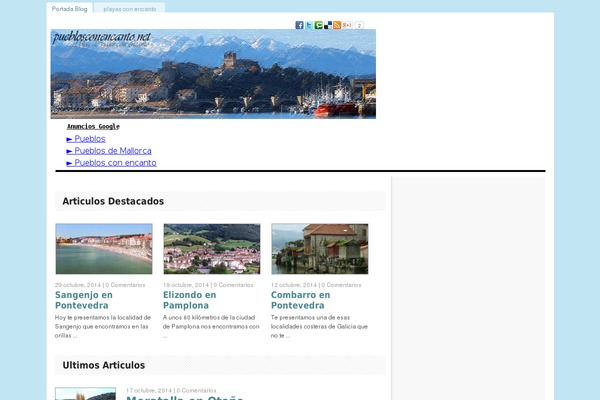Viewport: 600px width, 400px height.
Task: Open the Anuncios Google link
Action: coord(93,126)
